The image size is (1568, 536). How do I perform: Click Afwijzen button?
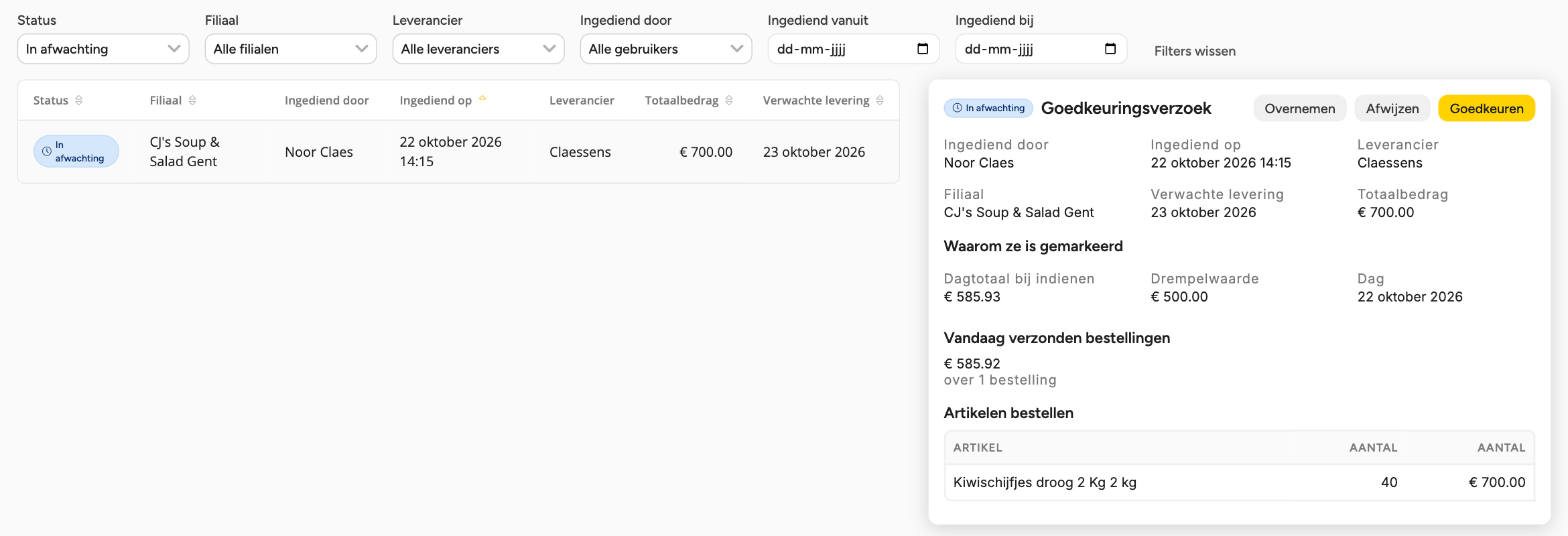[x=1393, y=108]
